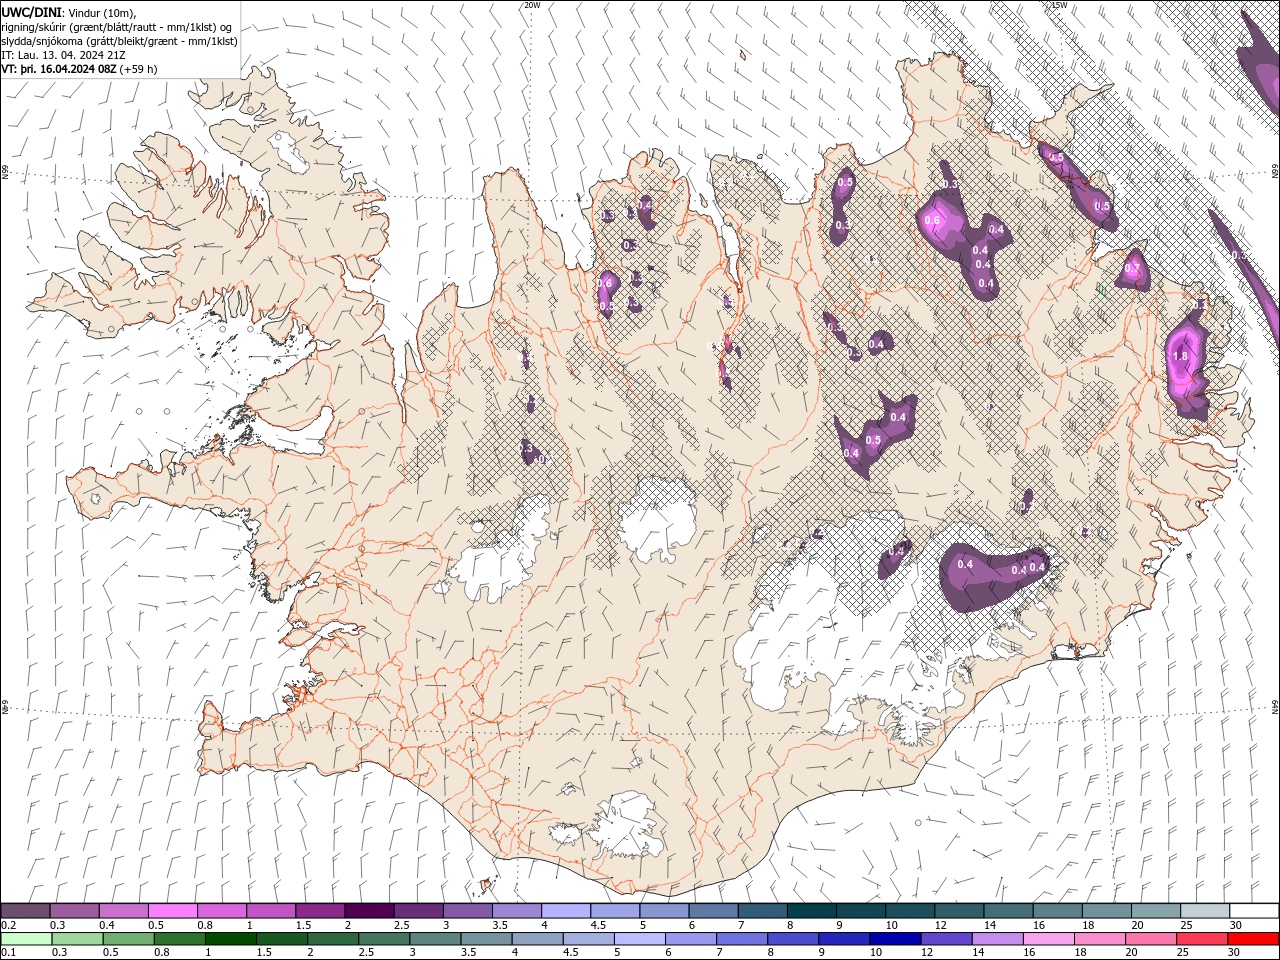Pick the violet rain swatch between 12 and 14

pyautogui.click(x=945, y=939)
